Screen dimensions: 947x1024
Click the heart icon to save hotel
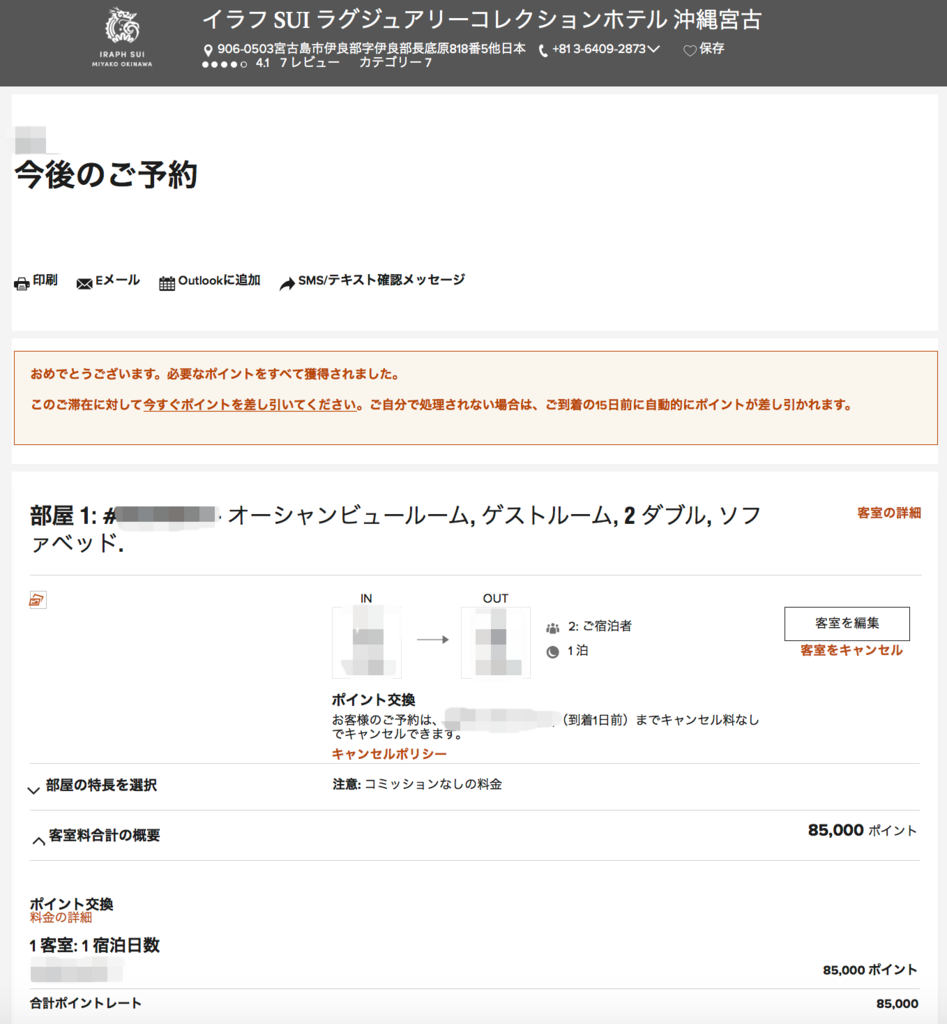pos(690,50)
